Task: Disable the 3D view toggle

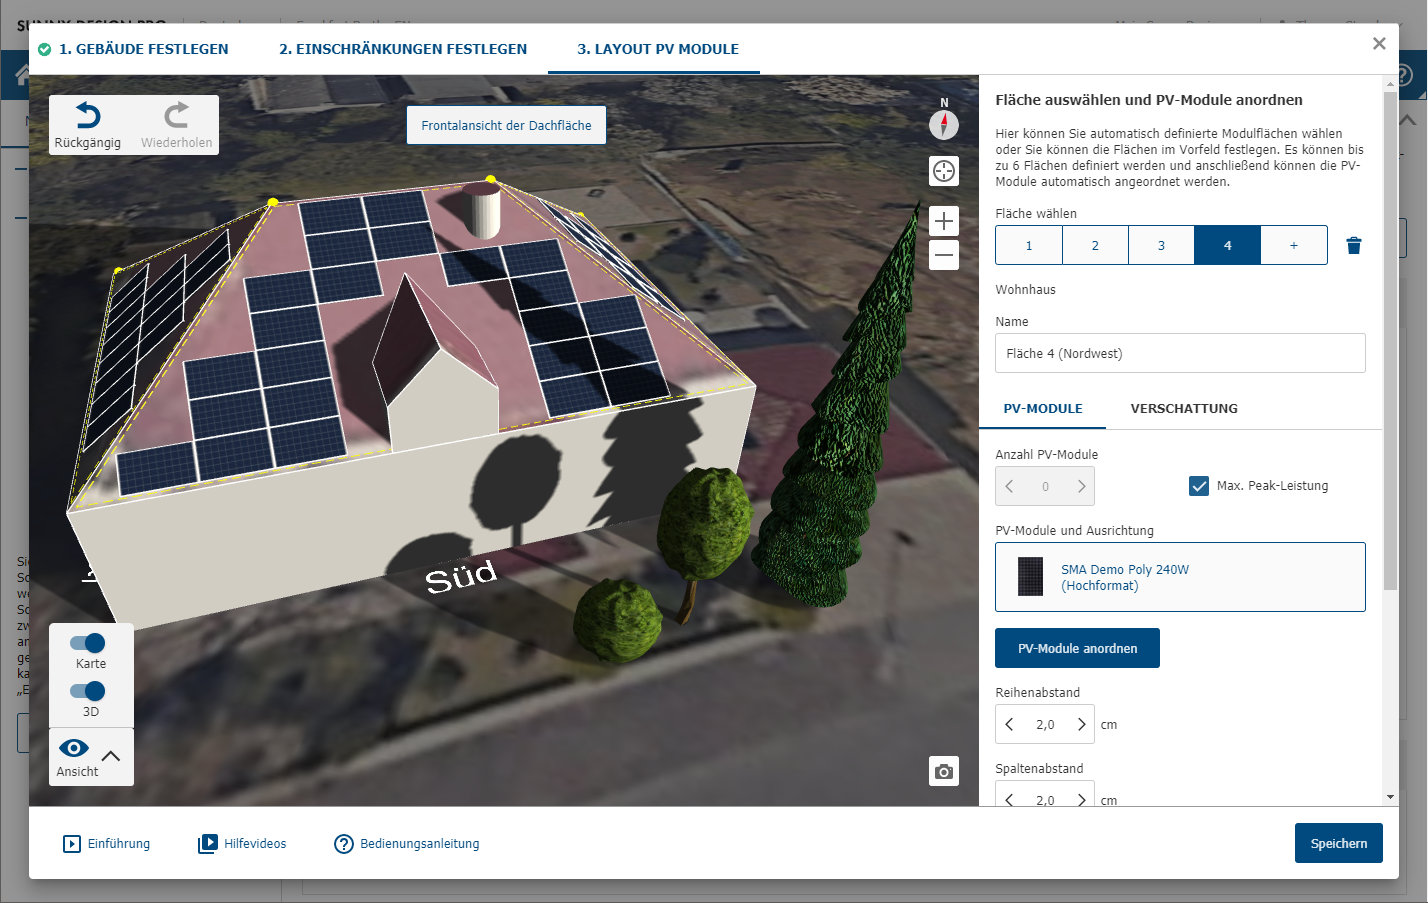Action: tap(89, 691)
